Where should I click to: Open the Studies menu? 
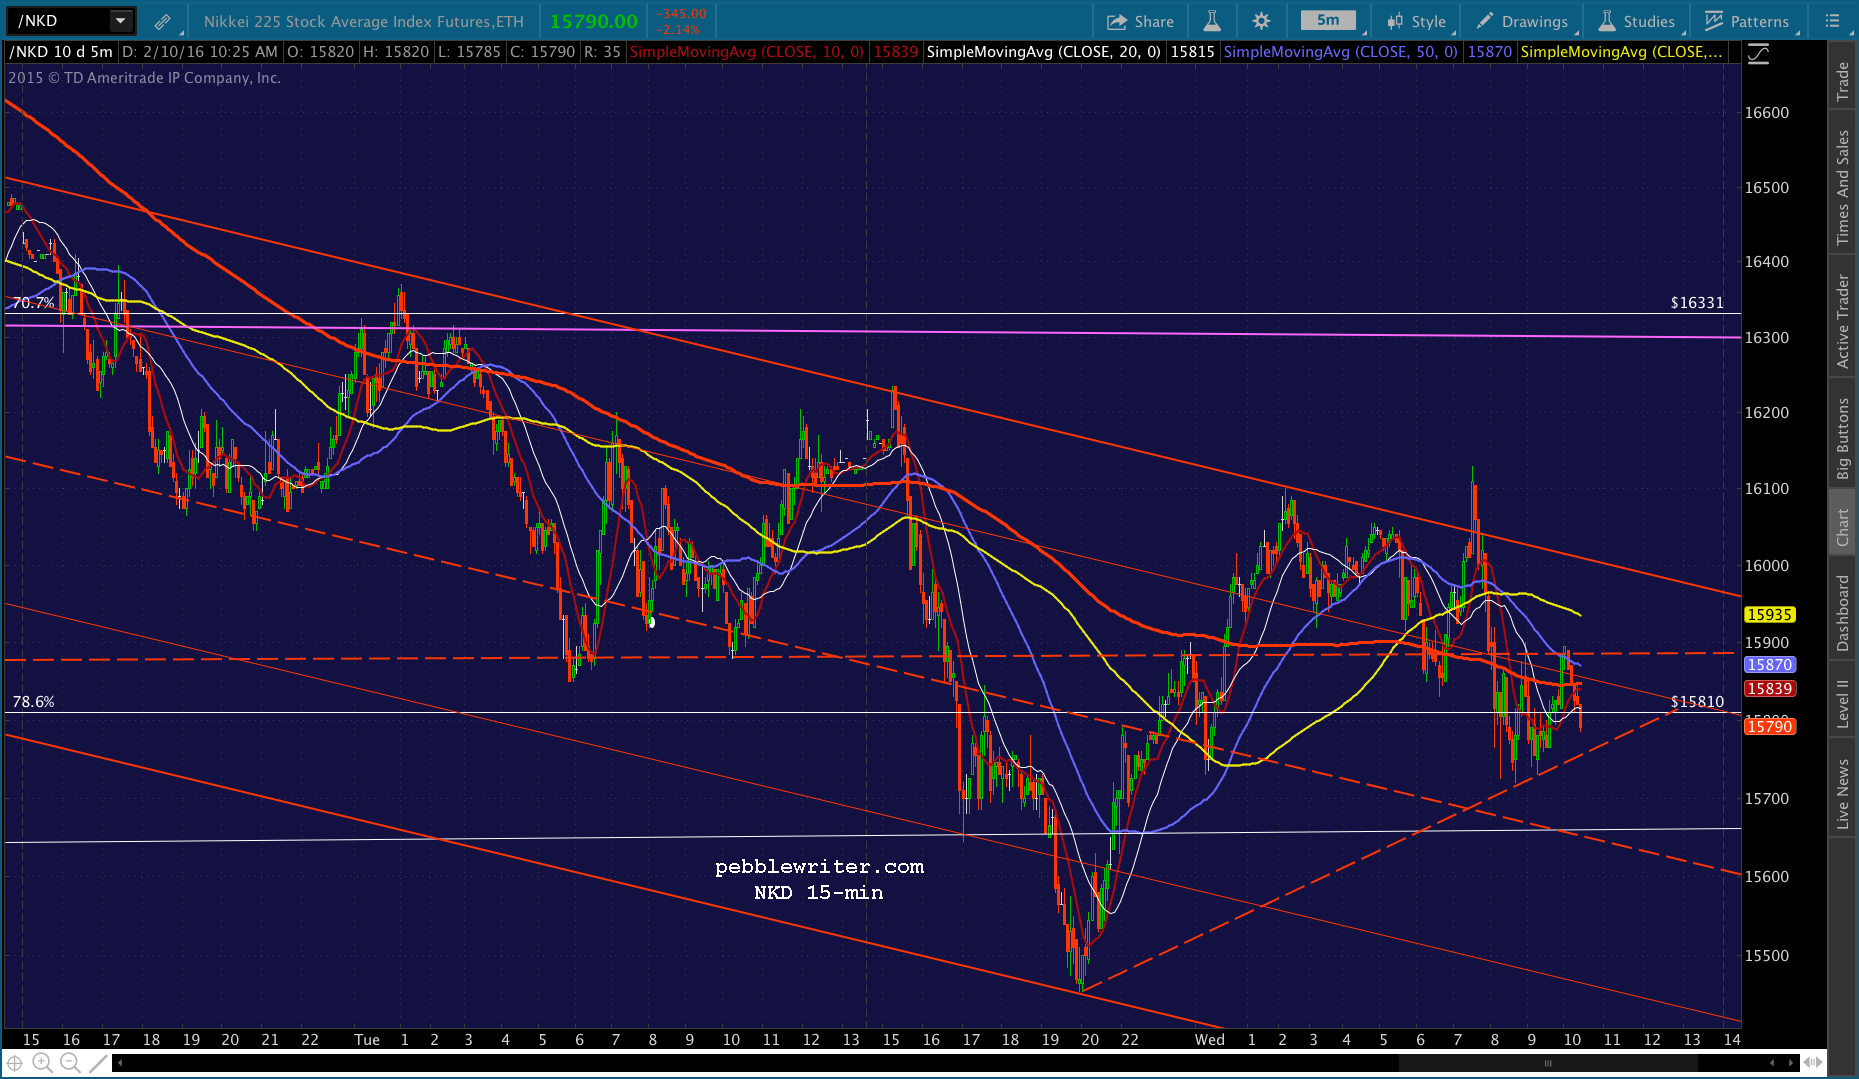click(x=1636, y=21)
